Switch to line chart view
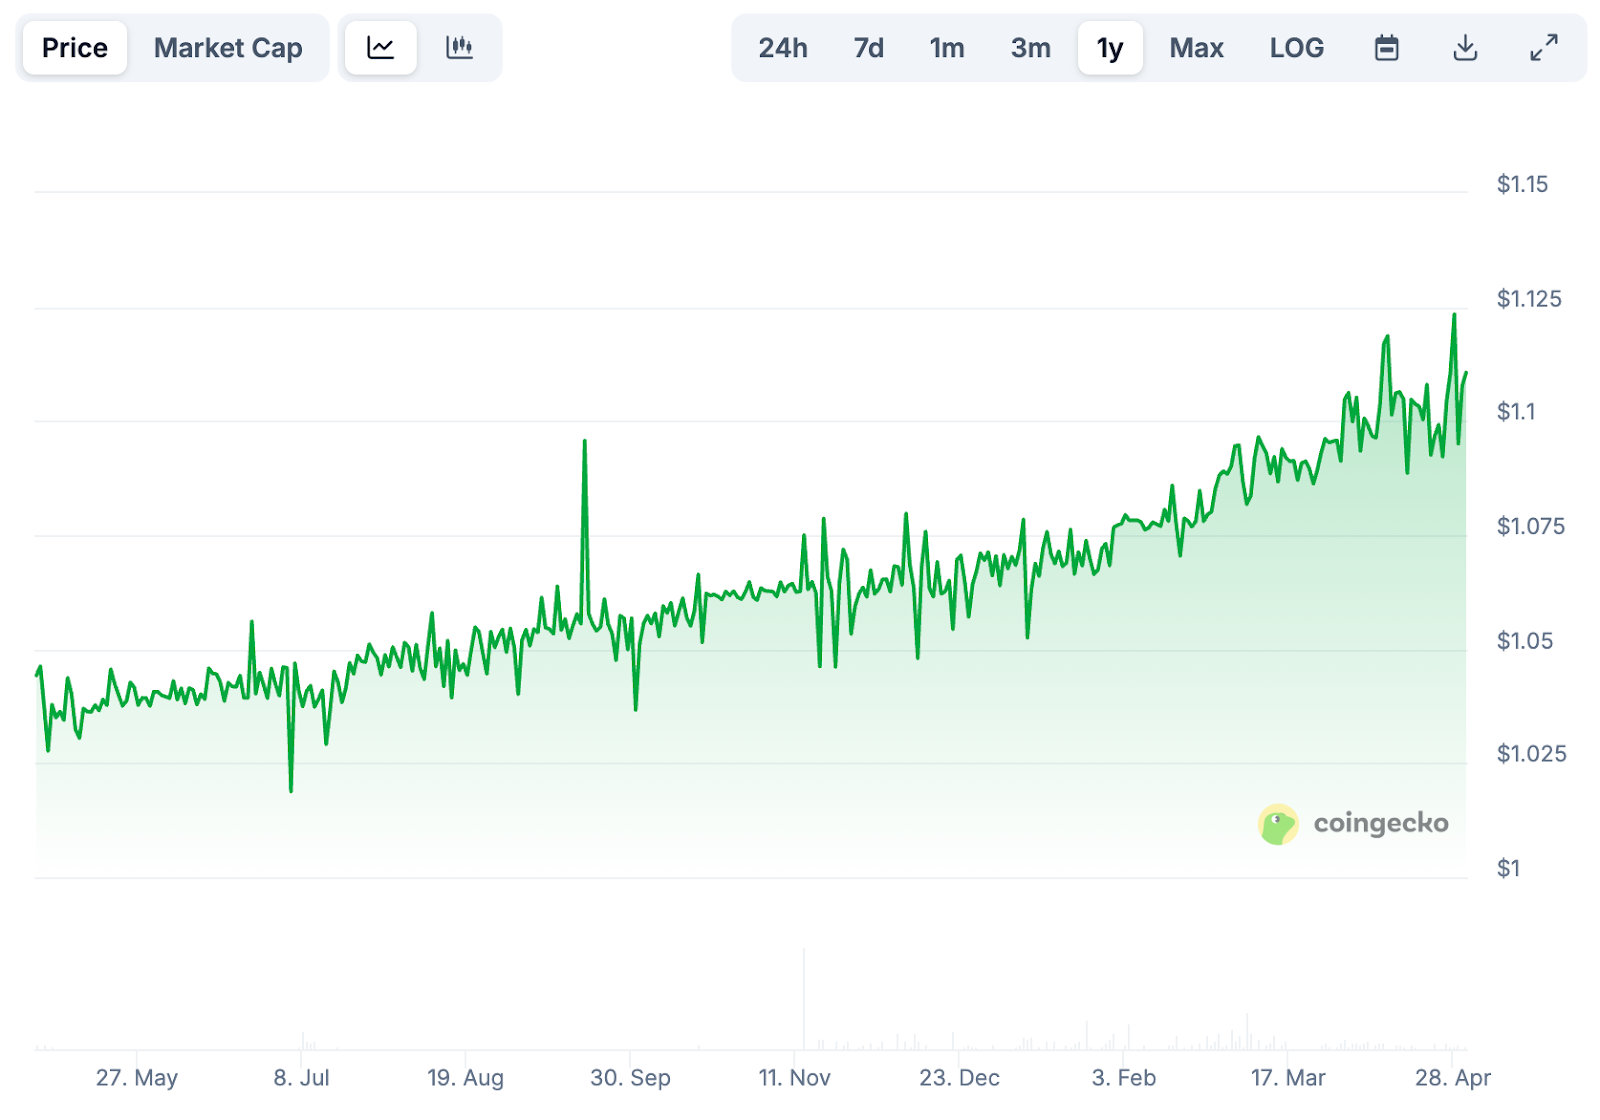The image size is (1600, 1120). point(381,48)
